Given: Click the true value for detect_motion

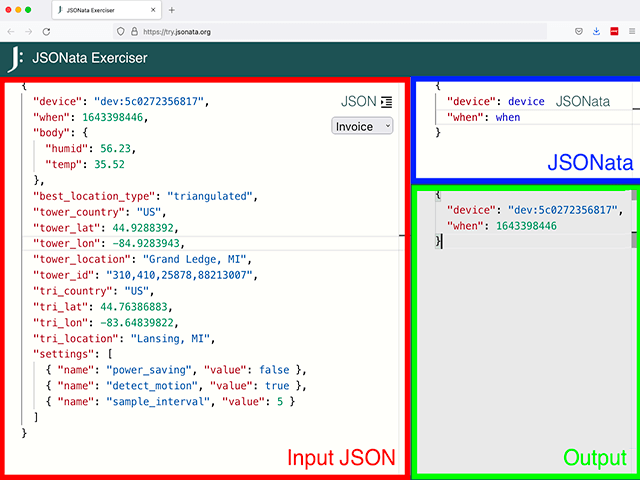Looking at the screenshot, I should coord(277,386).
